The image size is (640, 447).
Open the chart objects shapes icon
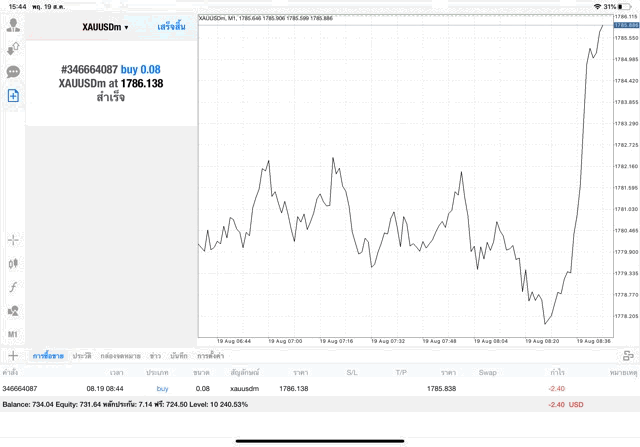14,311
